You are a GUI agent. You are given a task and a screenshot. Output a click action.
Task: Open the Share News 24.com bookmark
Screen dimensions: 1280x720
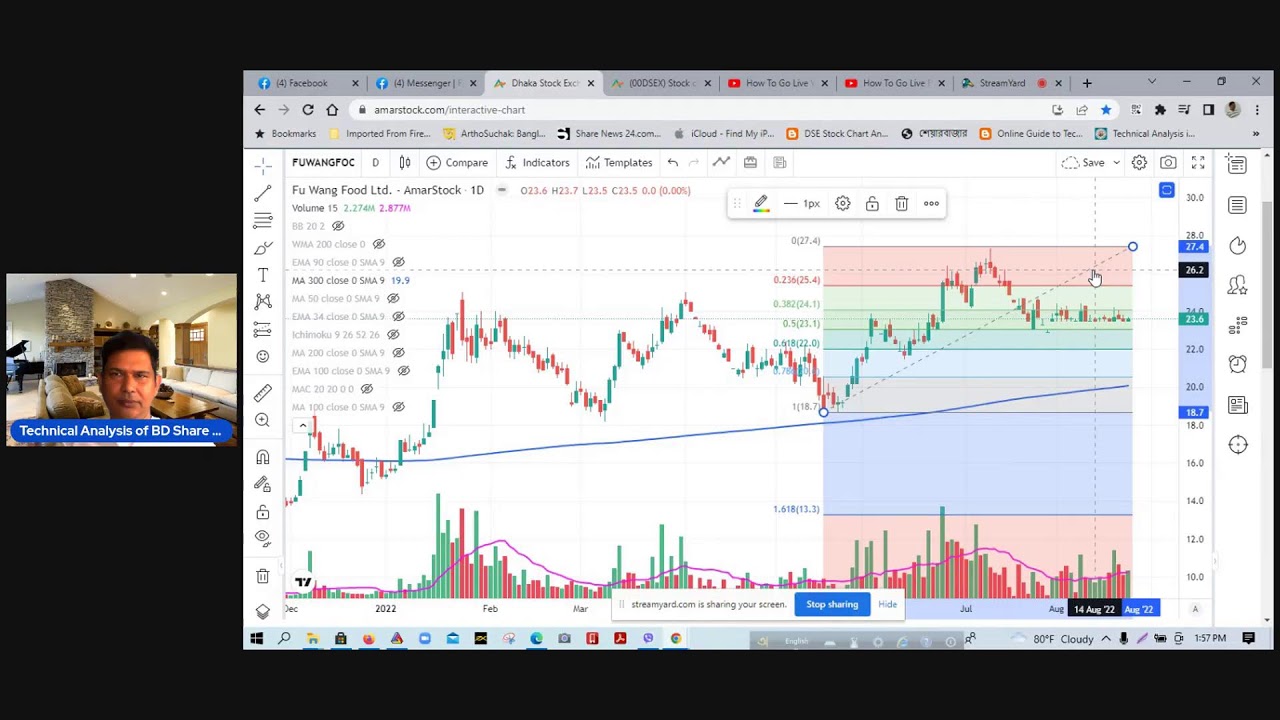(609, 134)
